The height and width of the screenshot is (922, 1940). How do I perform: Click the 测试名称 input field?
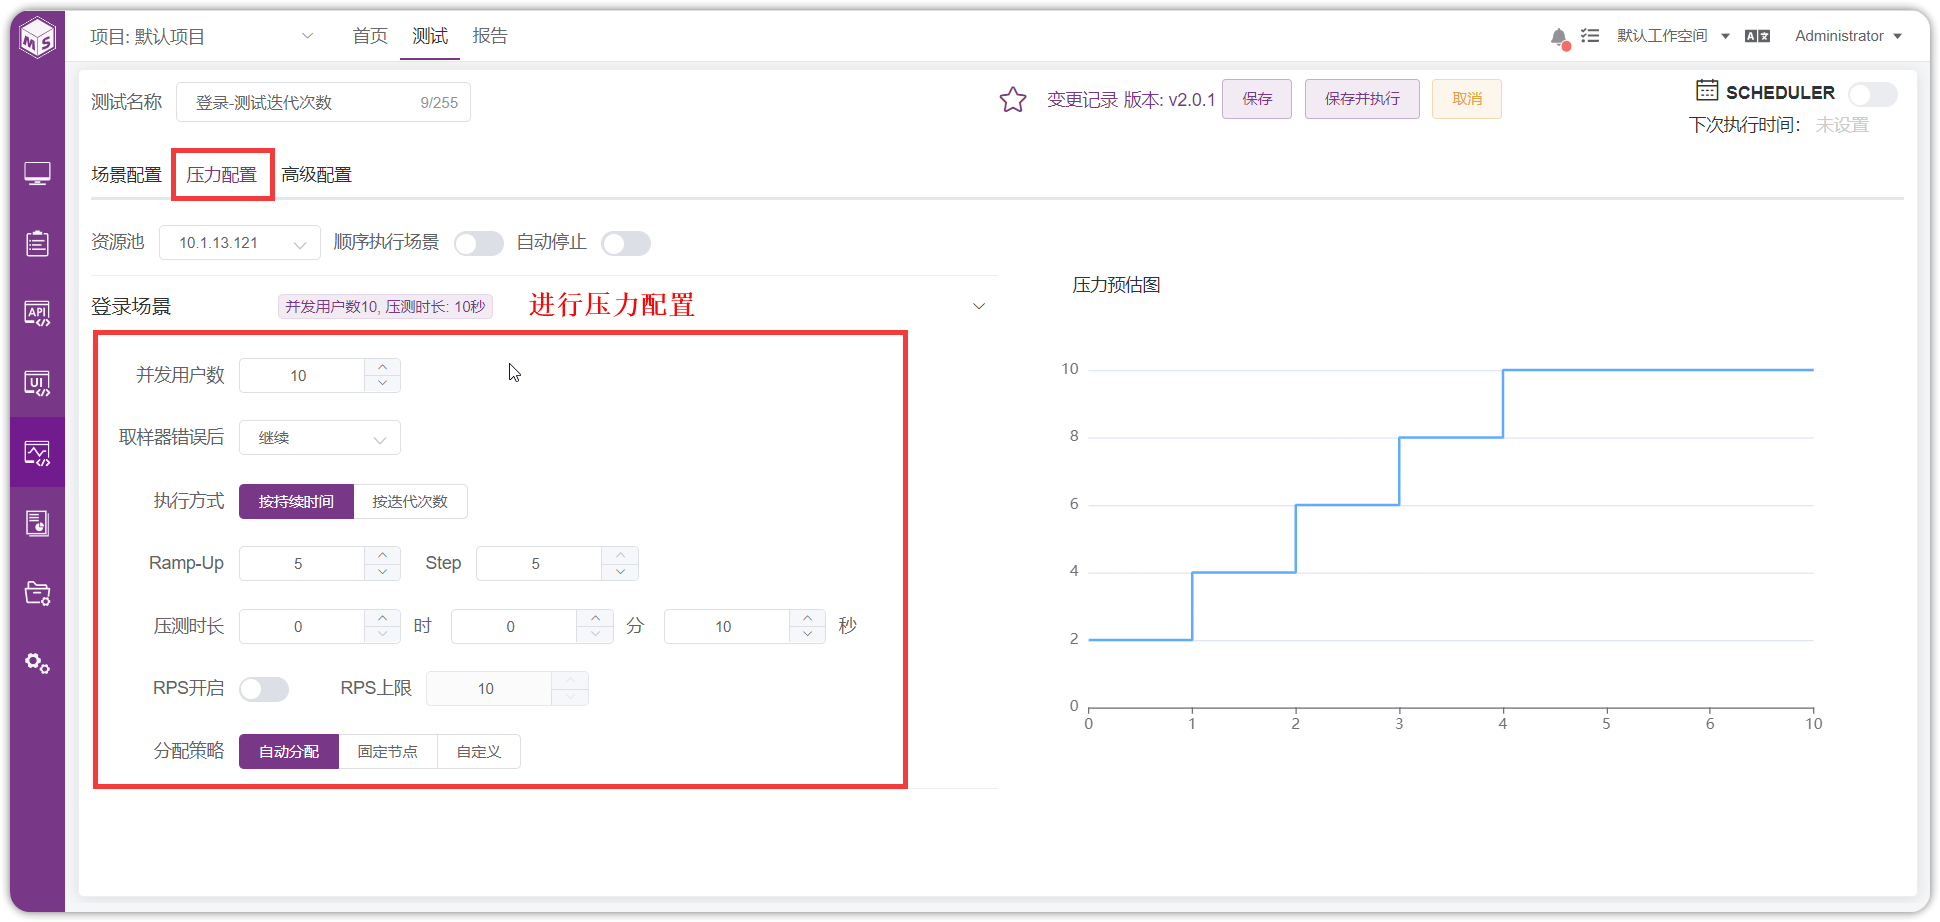click(x=323, y=102)
